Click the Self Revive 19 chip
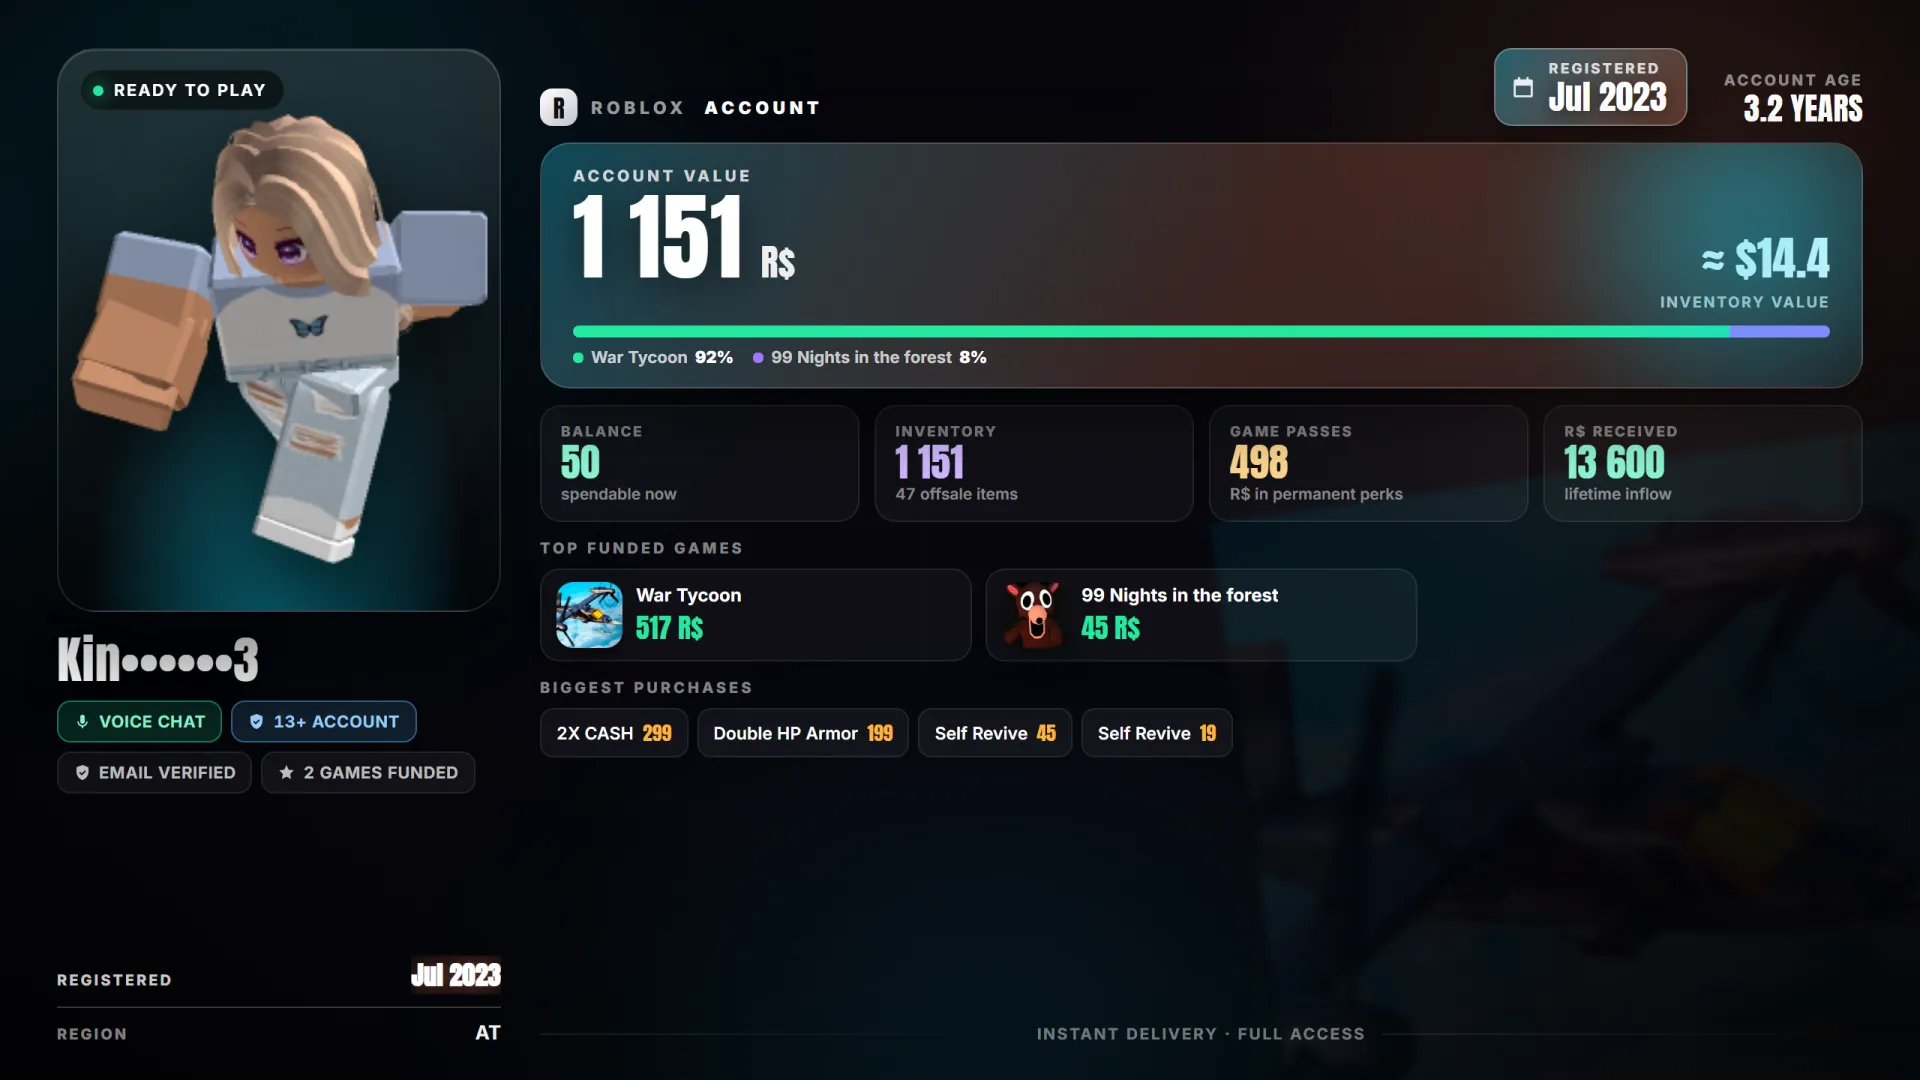The width and height of the screenshot is (1920, 1080). click(1157, 733)
